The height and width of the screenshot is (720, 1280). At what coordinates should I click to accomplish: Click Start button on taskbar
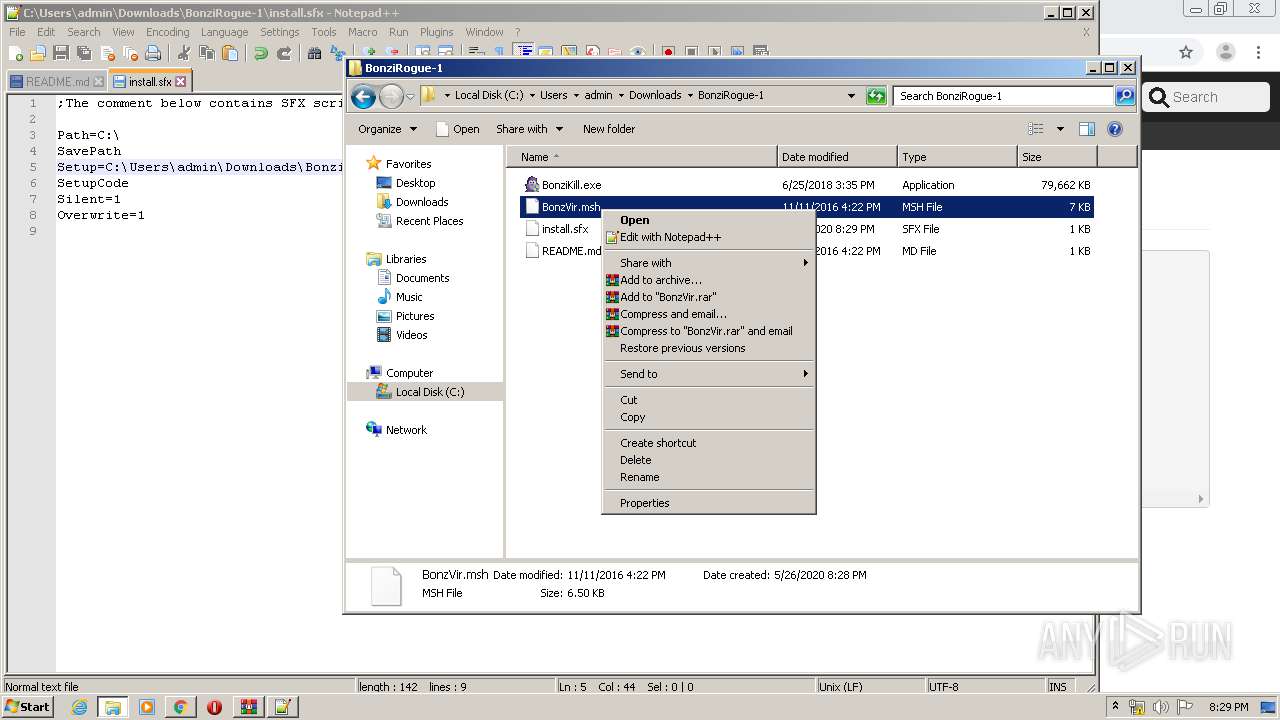click(28, 707)
